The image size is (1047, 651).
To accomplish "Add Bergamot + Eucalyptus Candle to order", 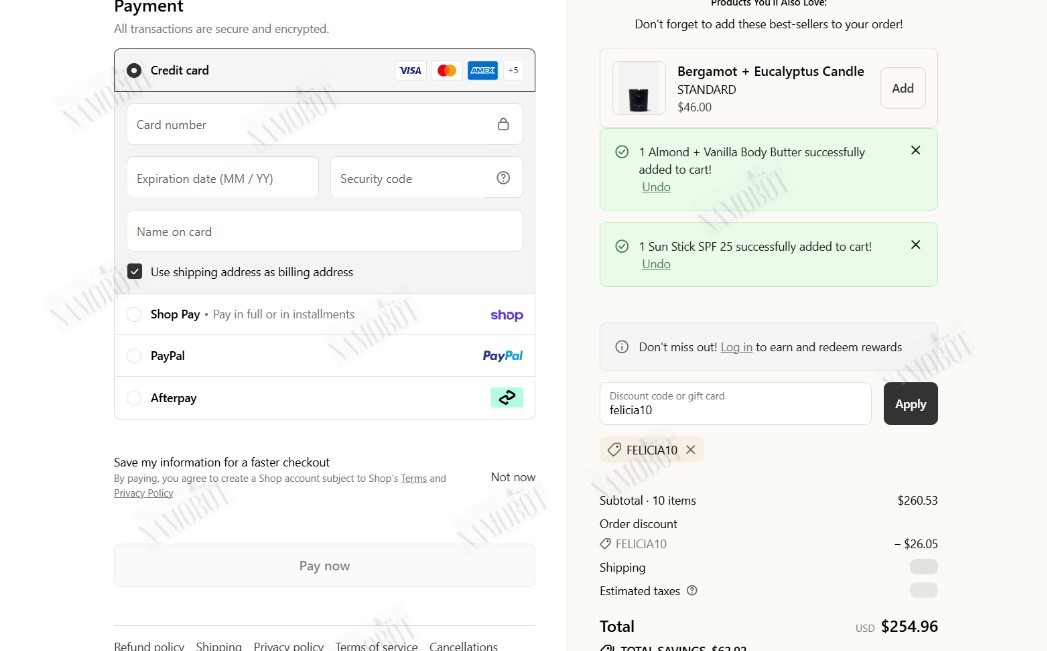I will pyautogui.click(x=903, y=88).
